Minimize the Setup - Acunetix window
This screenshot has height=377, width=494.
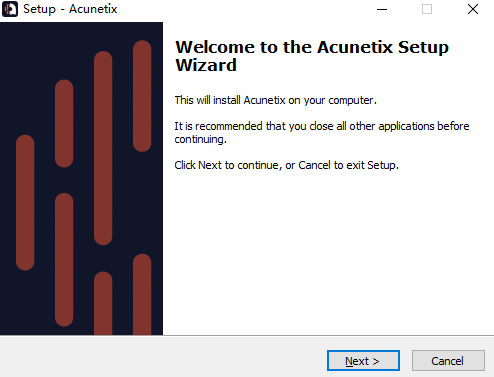point(382,9)
